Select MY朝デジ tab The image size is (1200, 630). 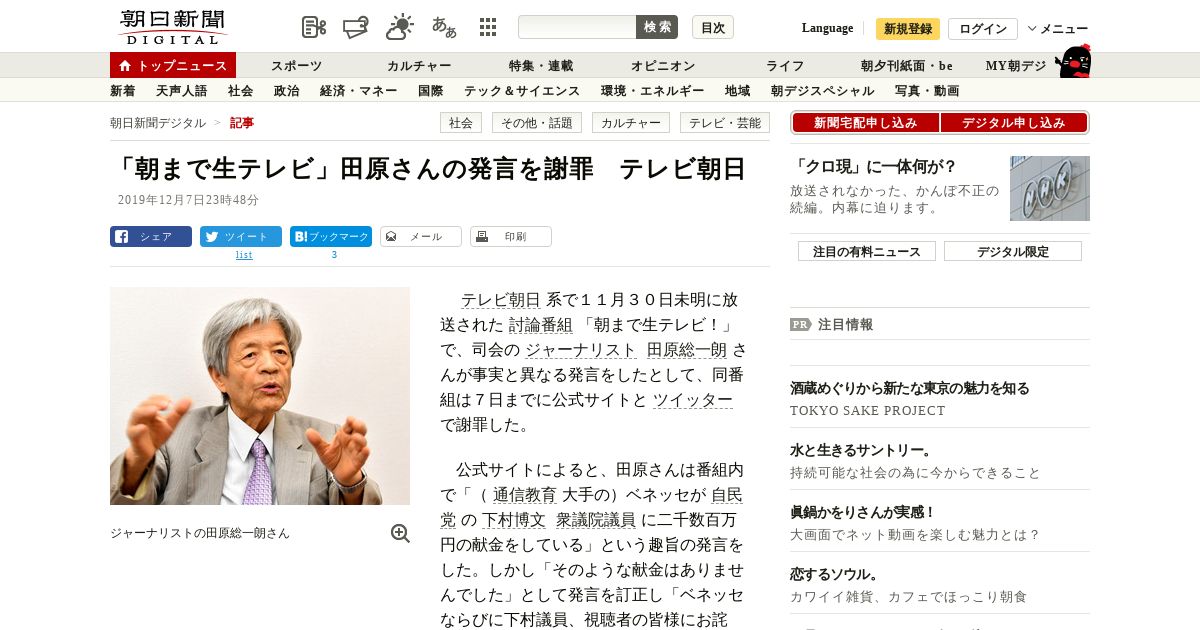[x=1016, y=65]
